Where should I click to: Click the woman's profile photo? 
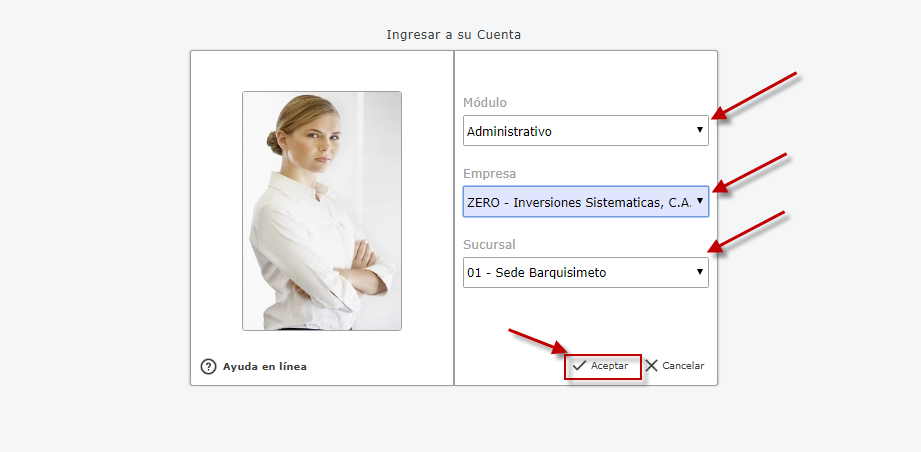[x=321, y=210]
